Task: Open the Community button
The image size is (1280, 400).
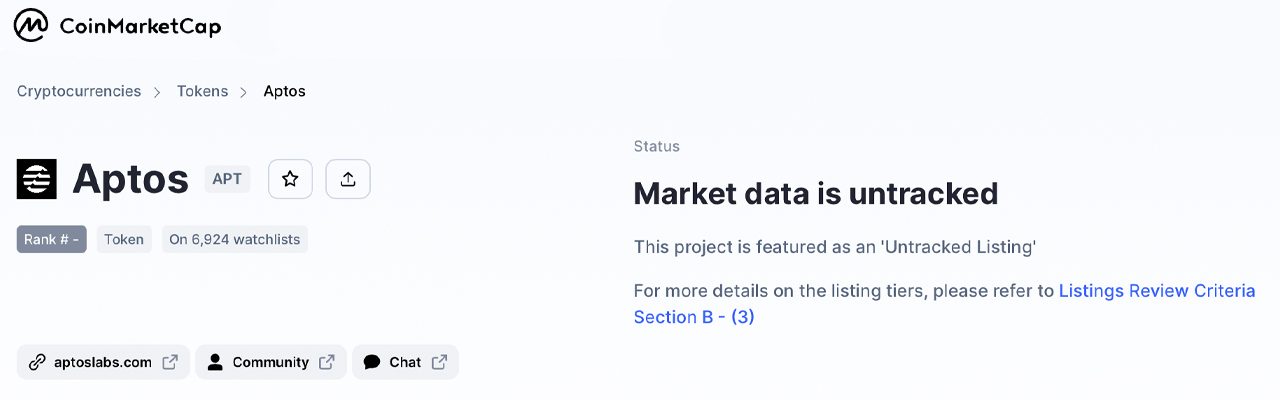Action: coord(270,362)
